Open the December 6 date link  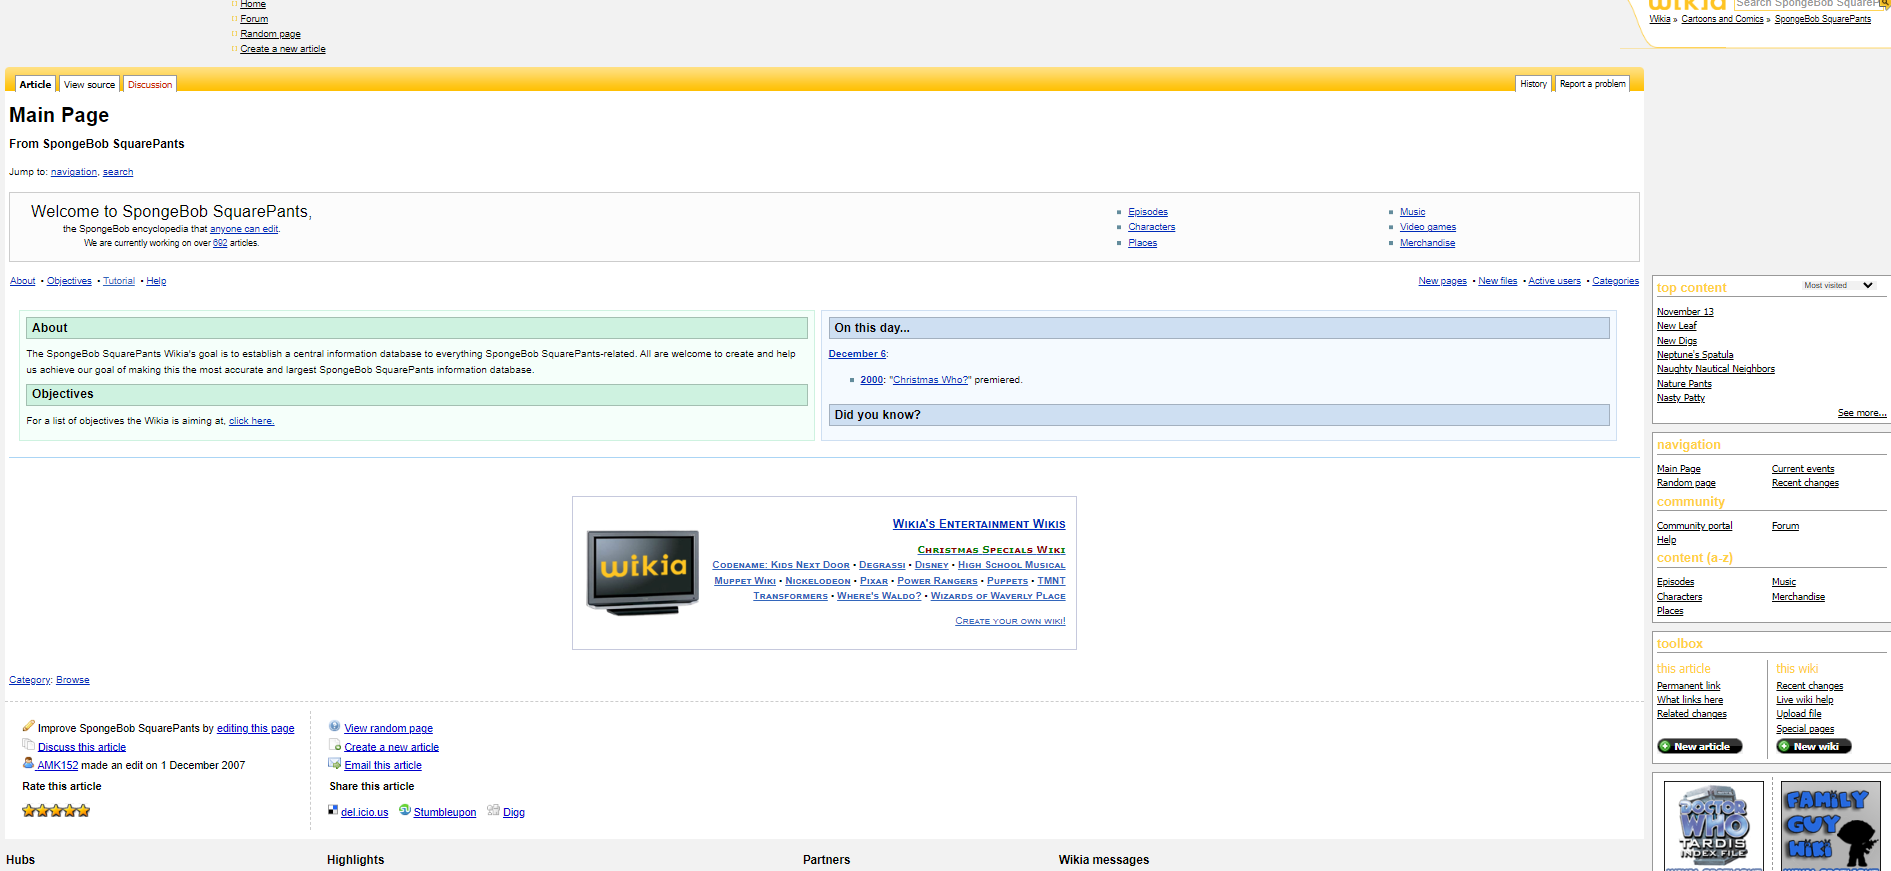857,354
